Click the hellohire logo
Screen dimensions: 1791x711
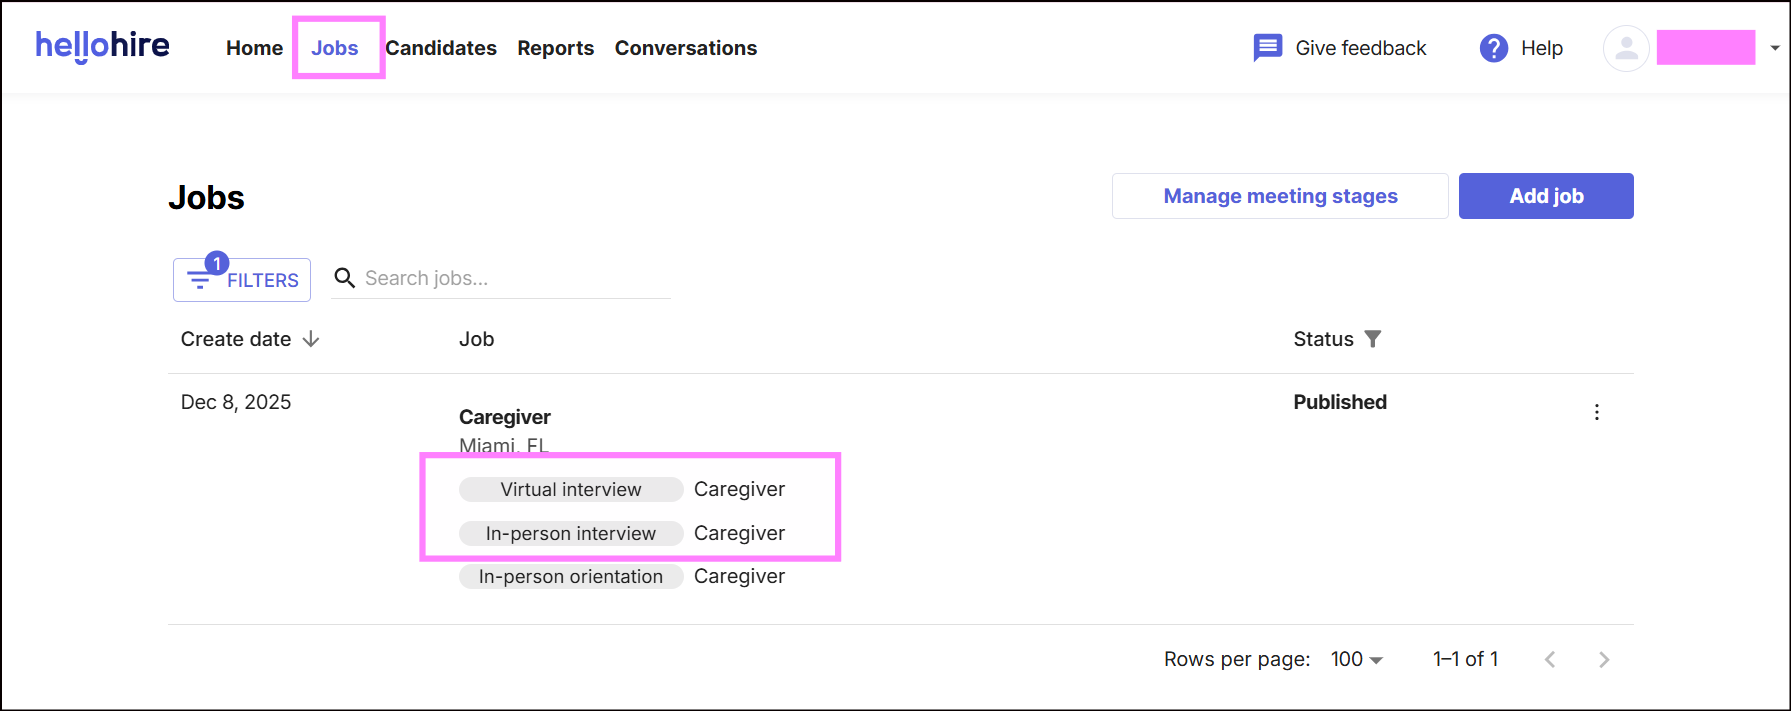click(102, 46)
